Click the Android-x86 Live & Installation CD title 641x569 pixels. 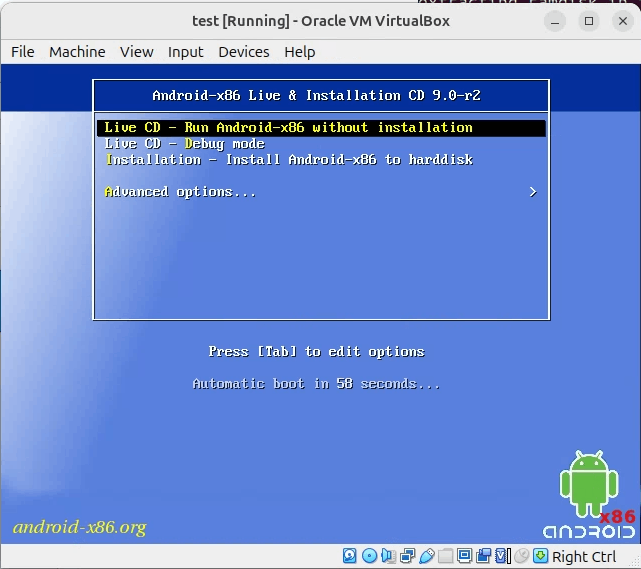click(x=316, y=95)
